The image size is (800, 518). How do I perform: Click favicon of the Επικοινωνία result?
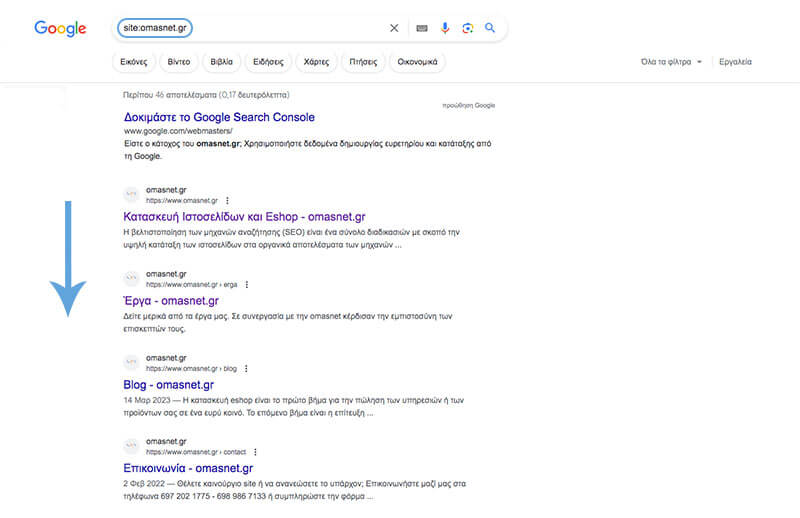click(x=132, y=446)
